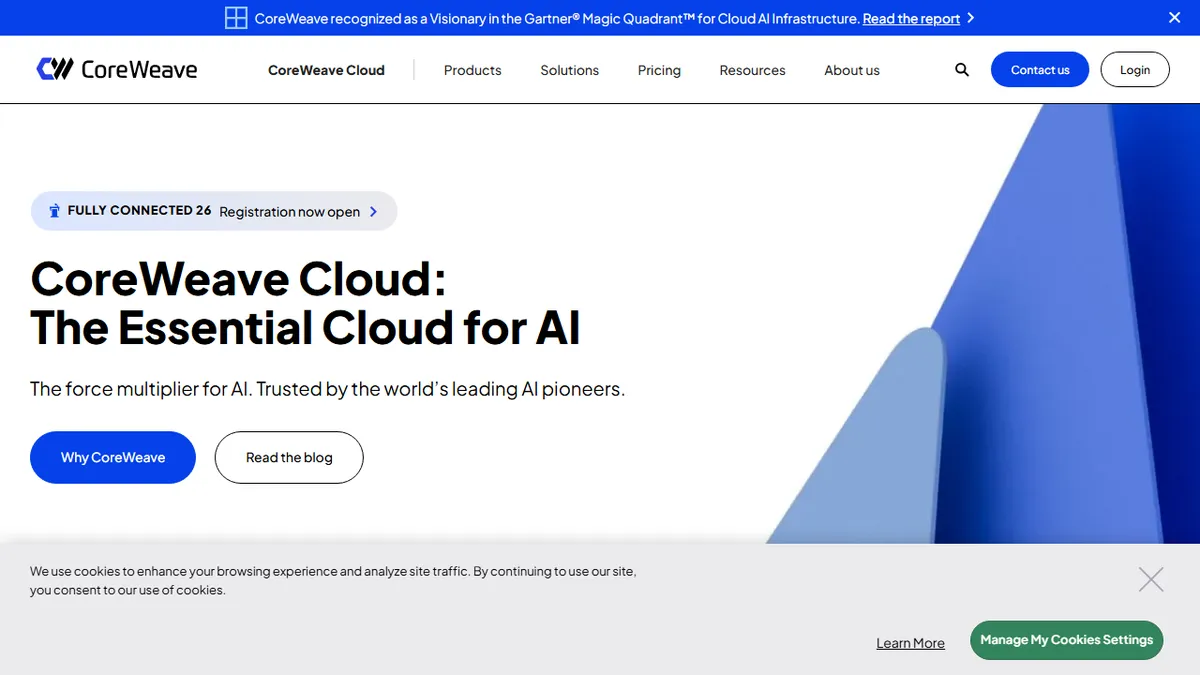The image size is (1200, 675).
Task: Click Read the blog button
Action: pos(289,457)
